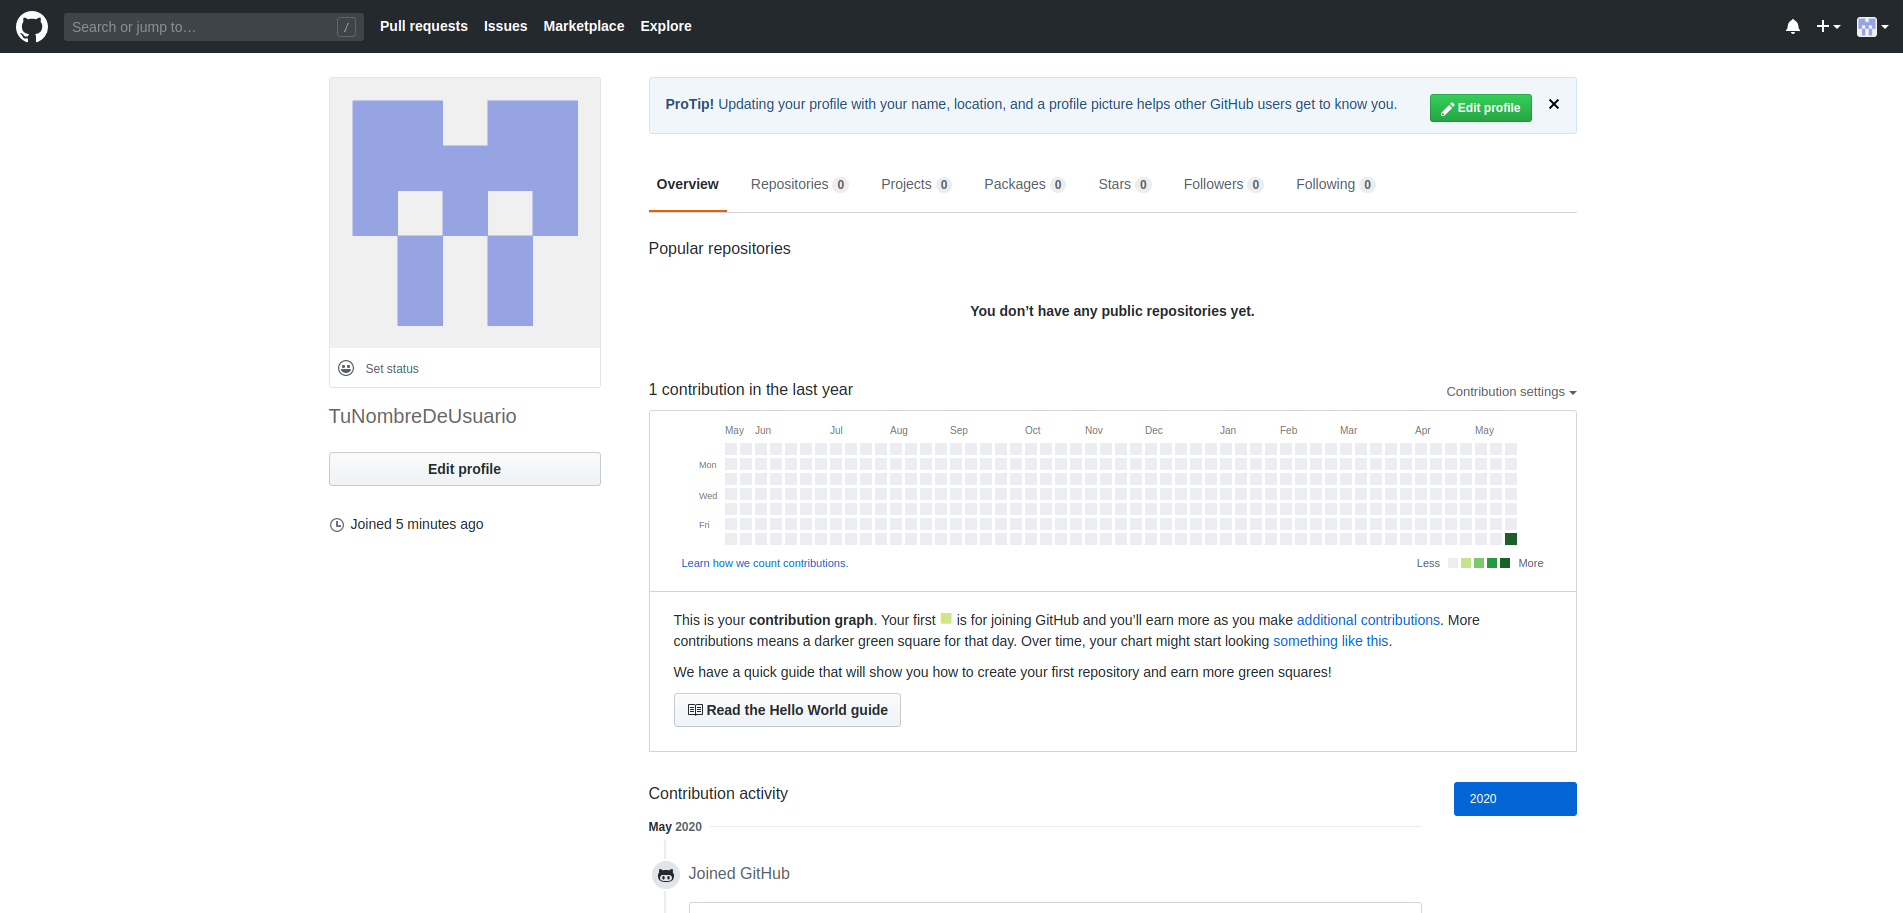Click the Set status smiley icon
Viewport: 1903px width, 913px height.
tap(346, 368)
